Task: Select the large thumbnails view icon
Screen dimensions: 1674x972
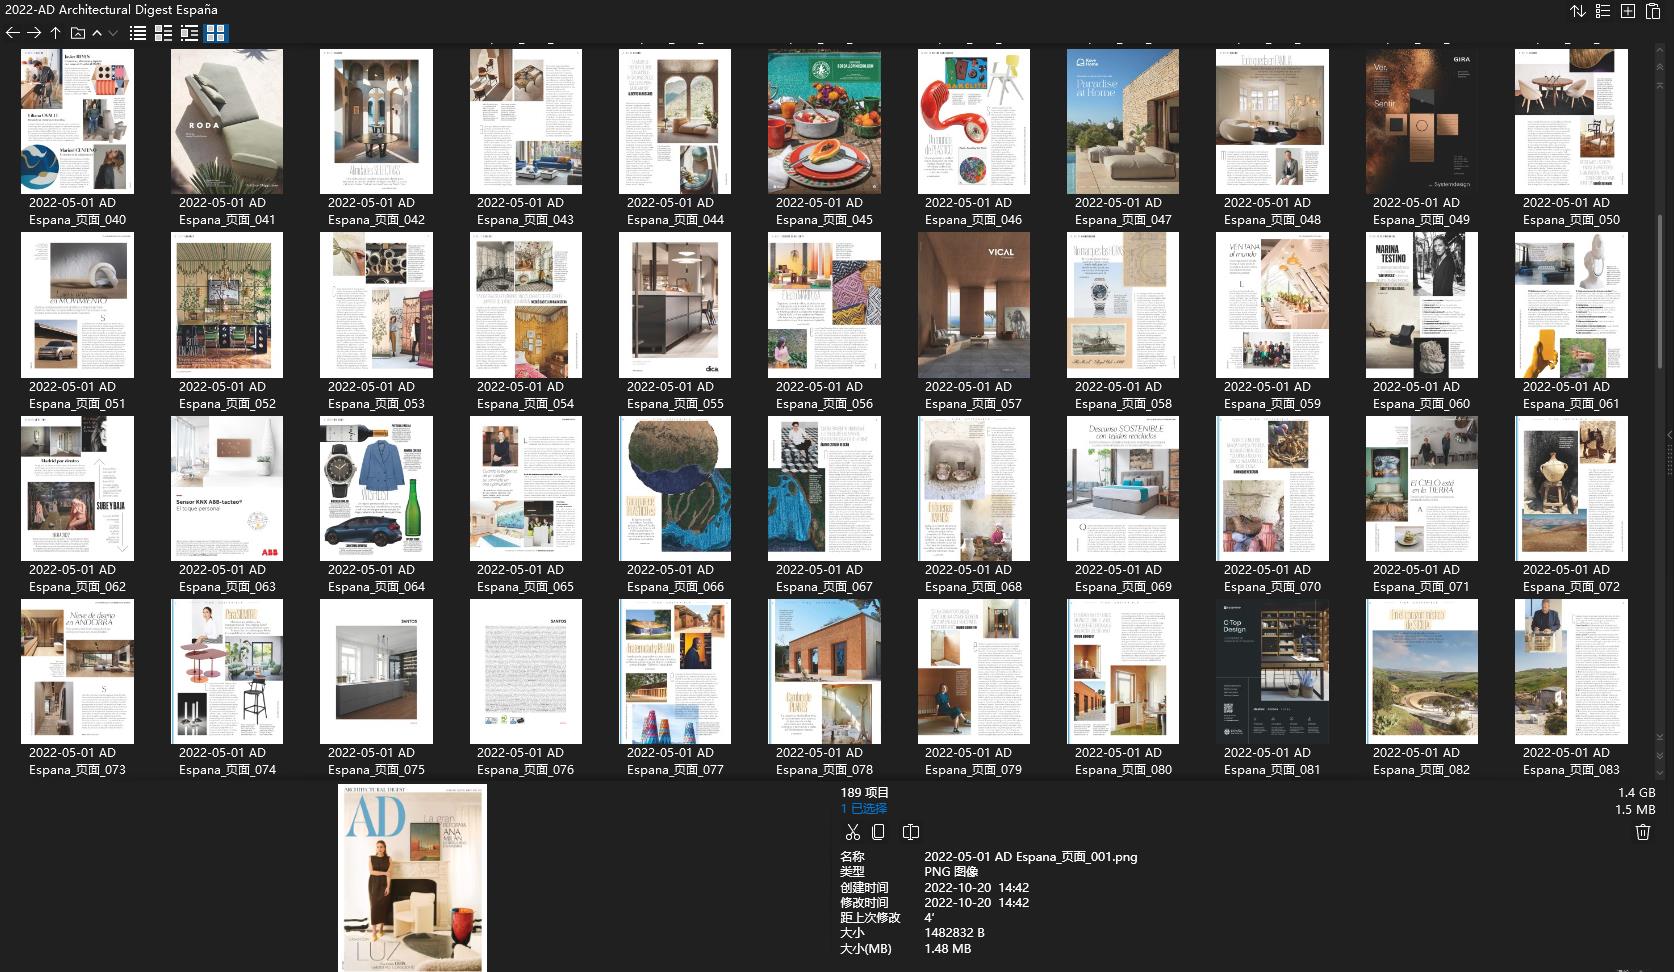Action: pos(213,32)
